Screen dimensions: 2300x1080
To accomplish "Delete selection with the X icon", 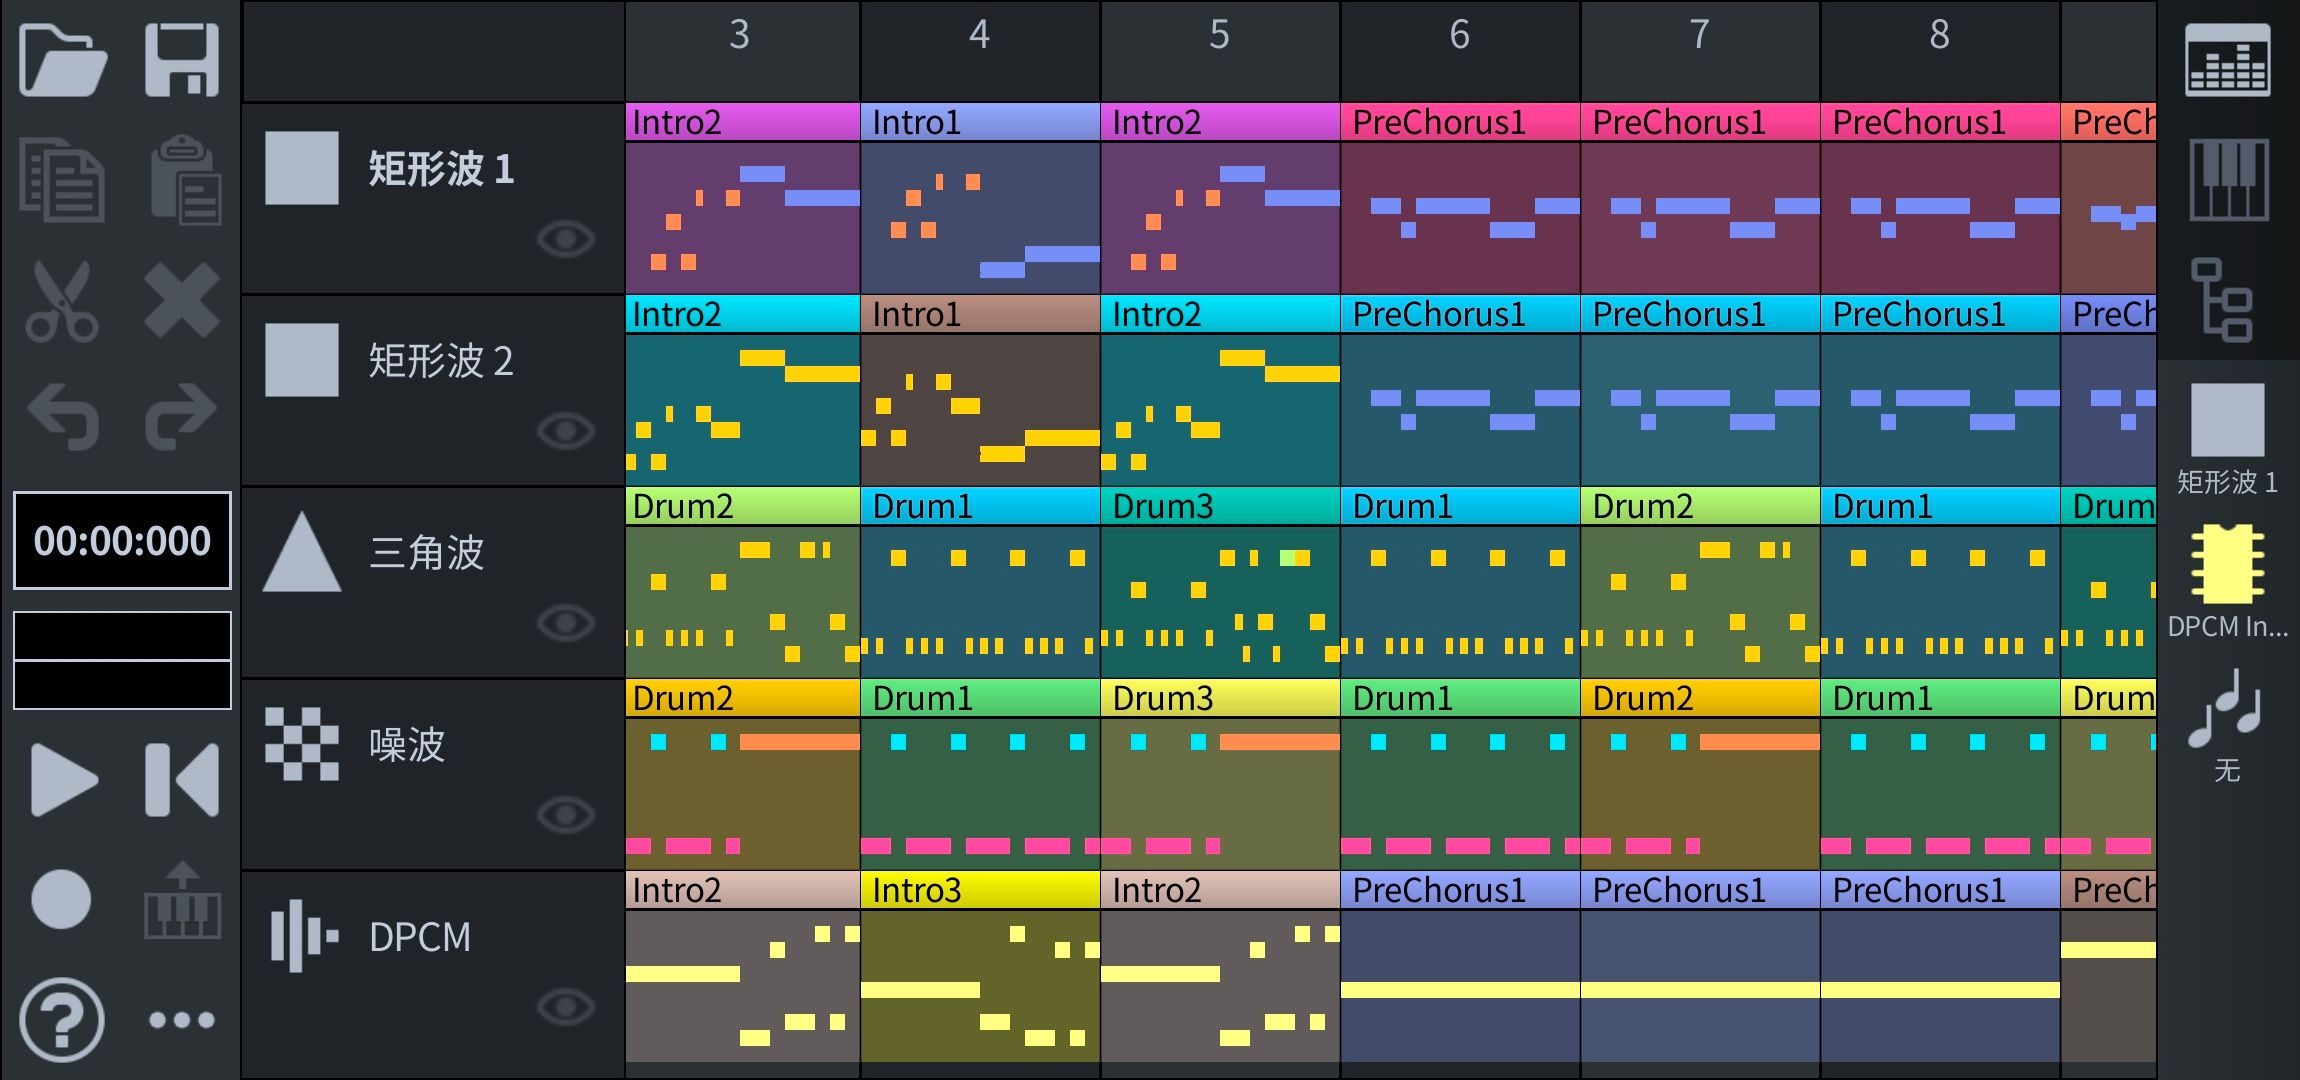I will [182, 300].
